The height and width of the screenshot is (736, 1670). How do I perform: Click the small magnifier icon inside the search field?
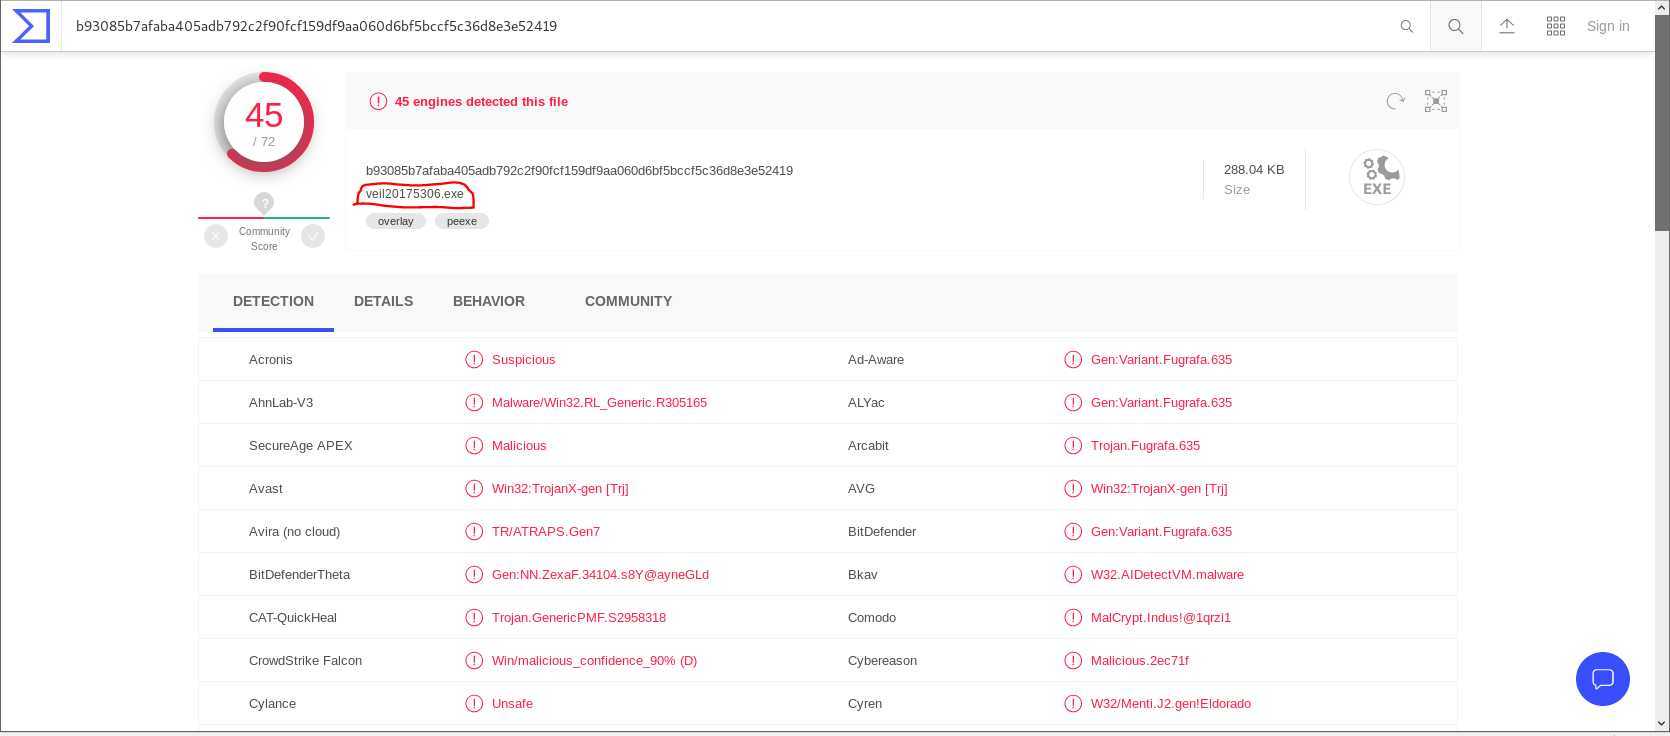[x=1406, y=27]
